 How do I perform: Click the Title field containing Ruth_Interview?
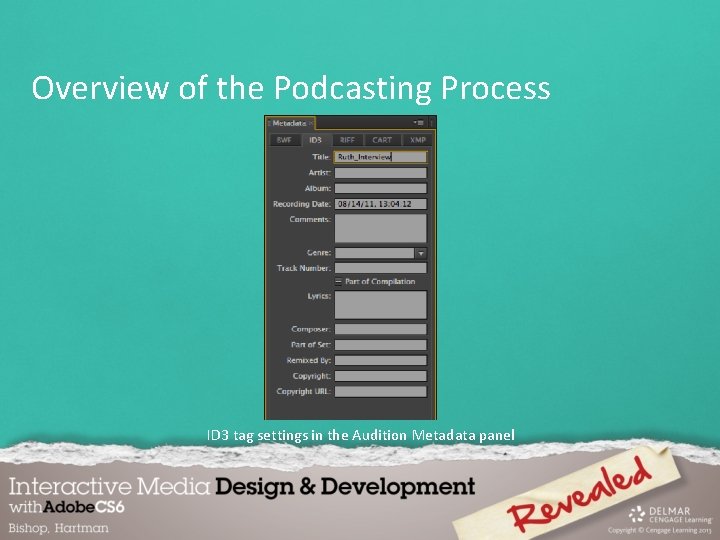380,157
